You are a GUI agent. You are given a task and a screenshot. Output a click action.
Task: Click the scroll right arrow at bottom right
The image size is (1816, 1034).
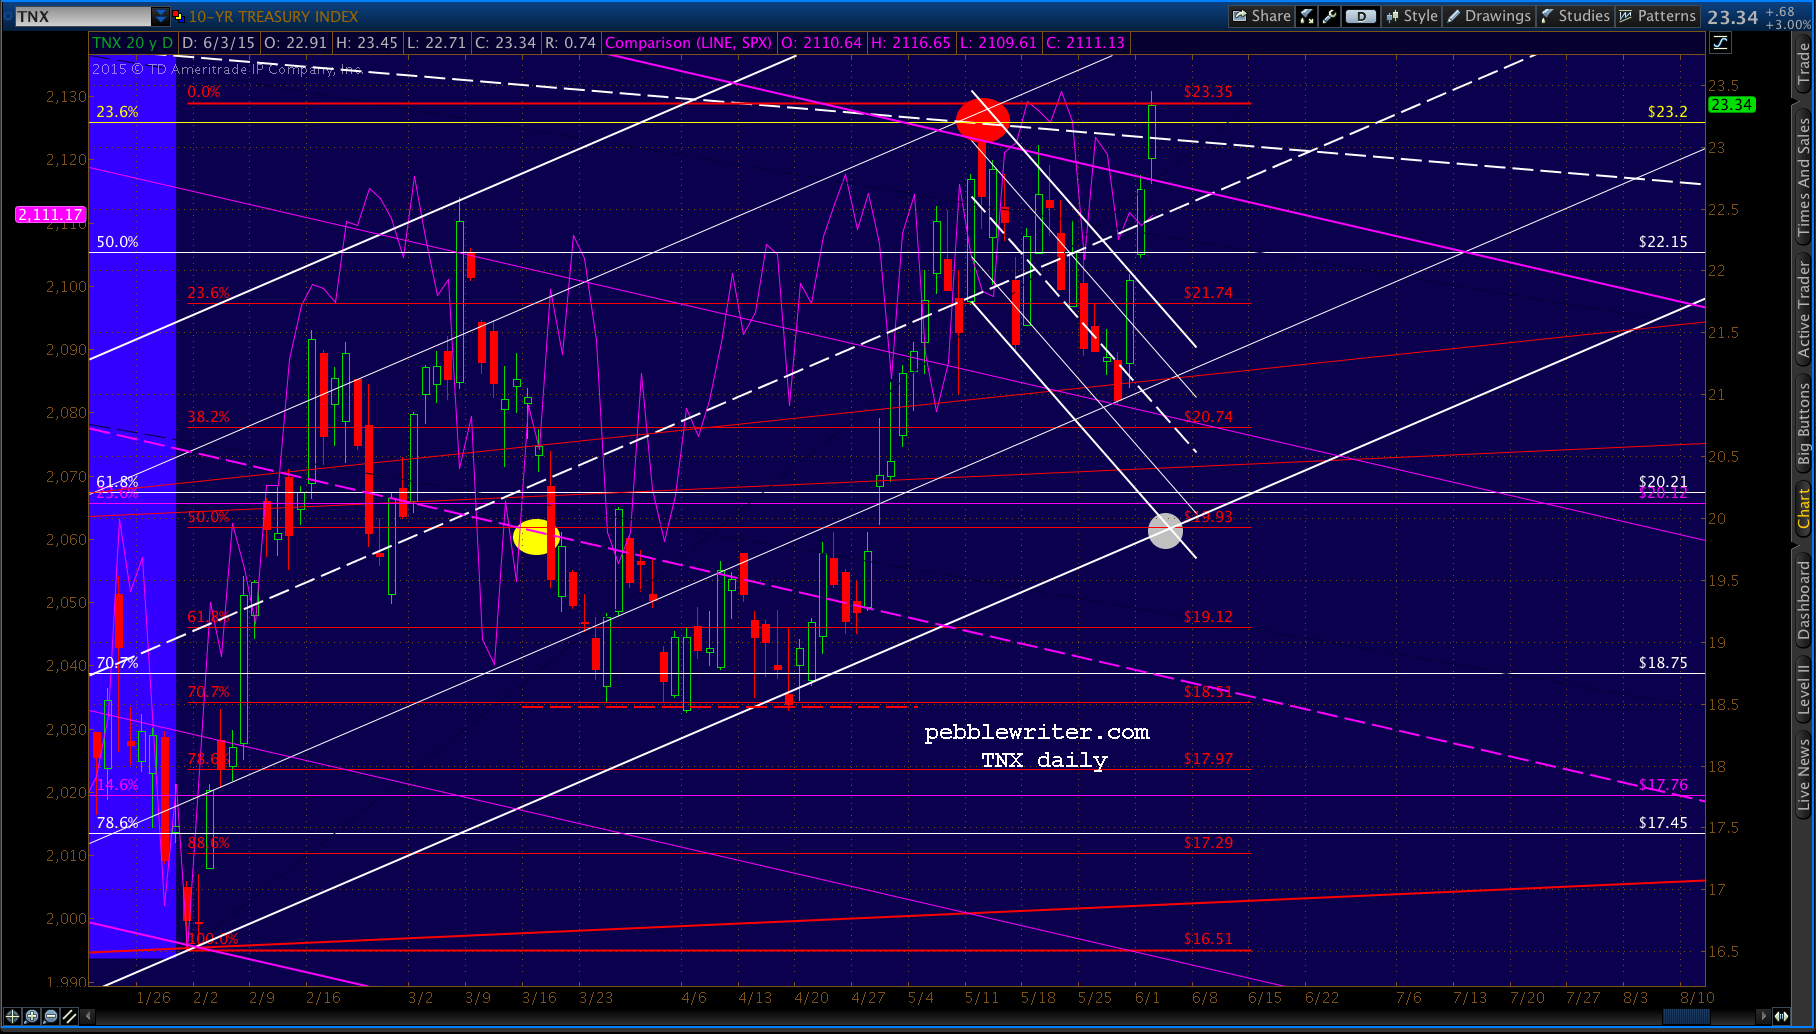[x=1764, y=1016]
